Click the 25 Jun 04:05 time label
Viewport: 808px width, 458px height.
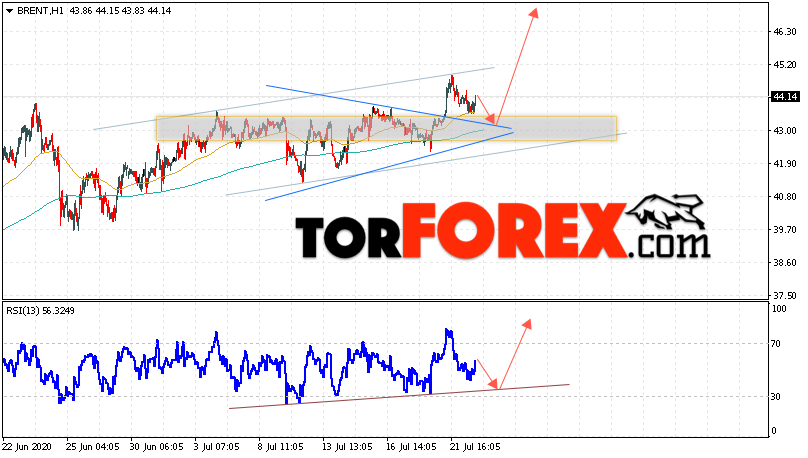coord(93,446)
